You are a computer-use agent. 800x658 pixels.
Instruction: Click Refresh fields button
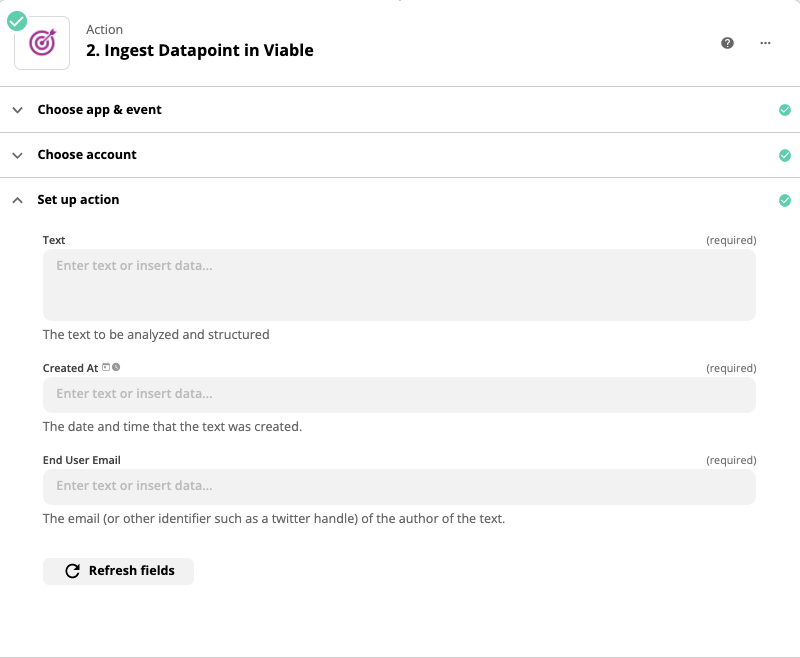pyautogui.click(x=118, y=571)
